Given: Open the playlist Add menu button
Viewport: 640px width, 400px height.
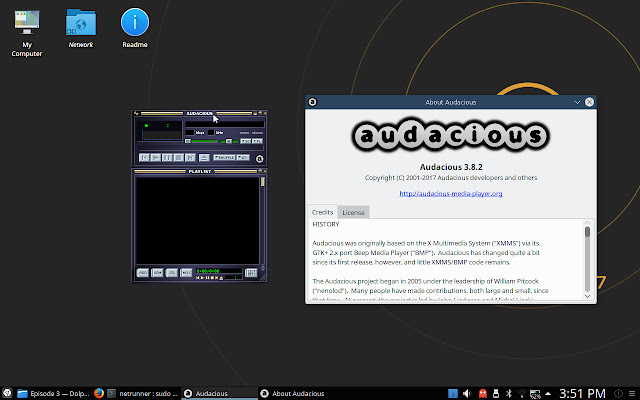Looking at the screenshot, I should [x=142, y=273].
